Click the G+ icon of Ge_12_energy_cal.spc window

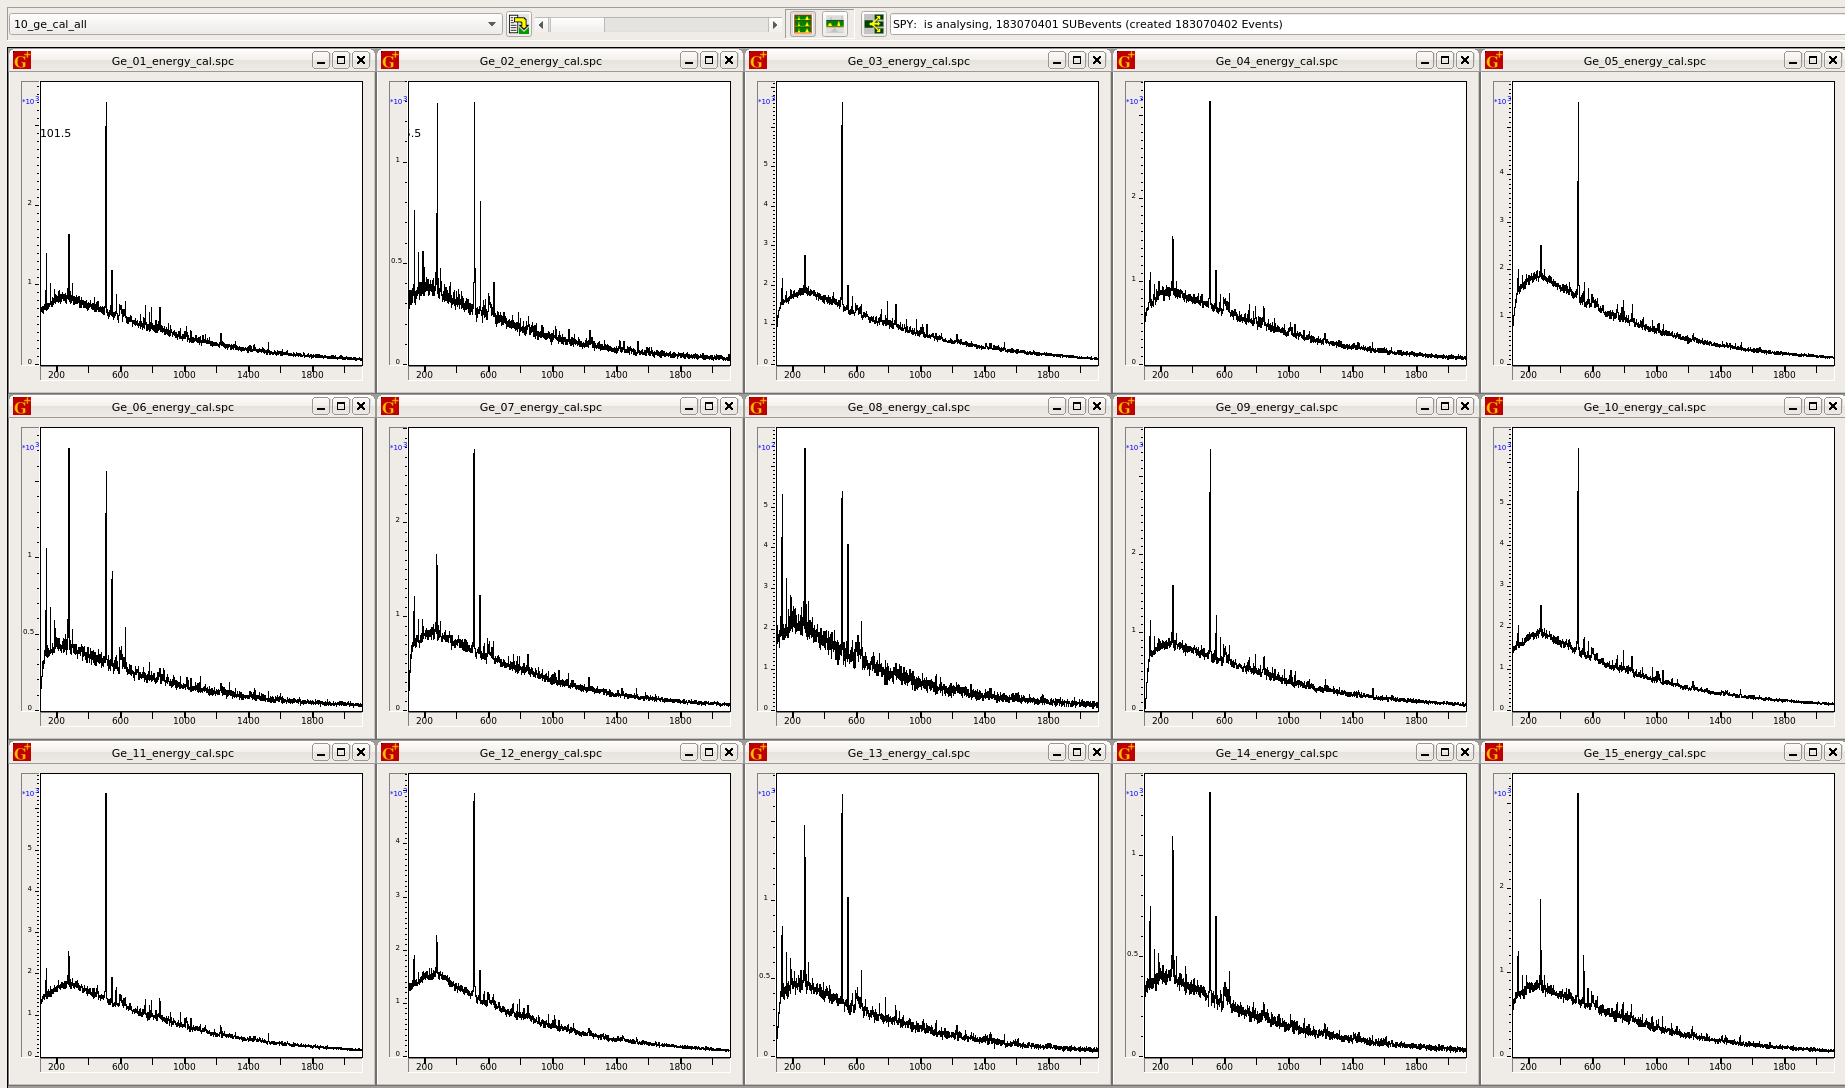click(x=390, y=753)
